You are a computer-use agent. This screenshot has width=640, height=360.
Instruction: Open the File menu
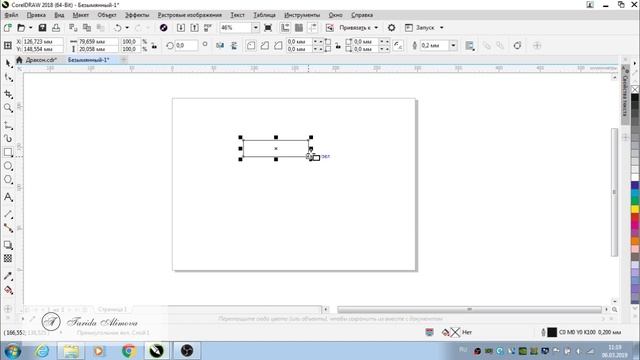tap(11, 15)
